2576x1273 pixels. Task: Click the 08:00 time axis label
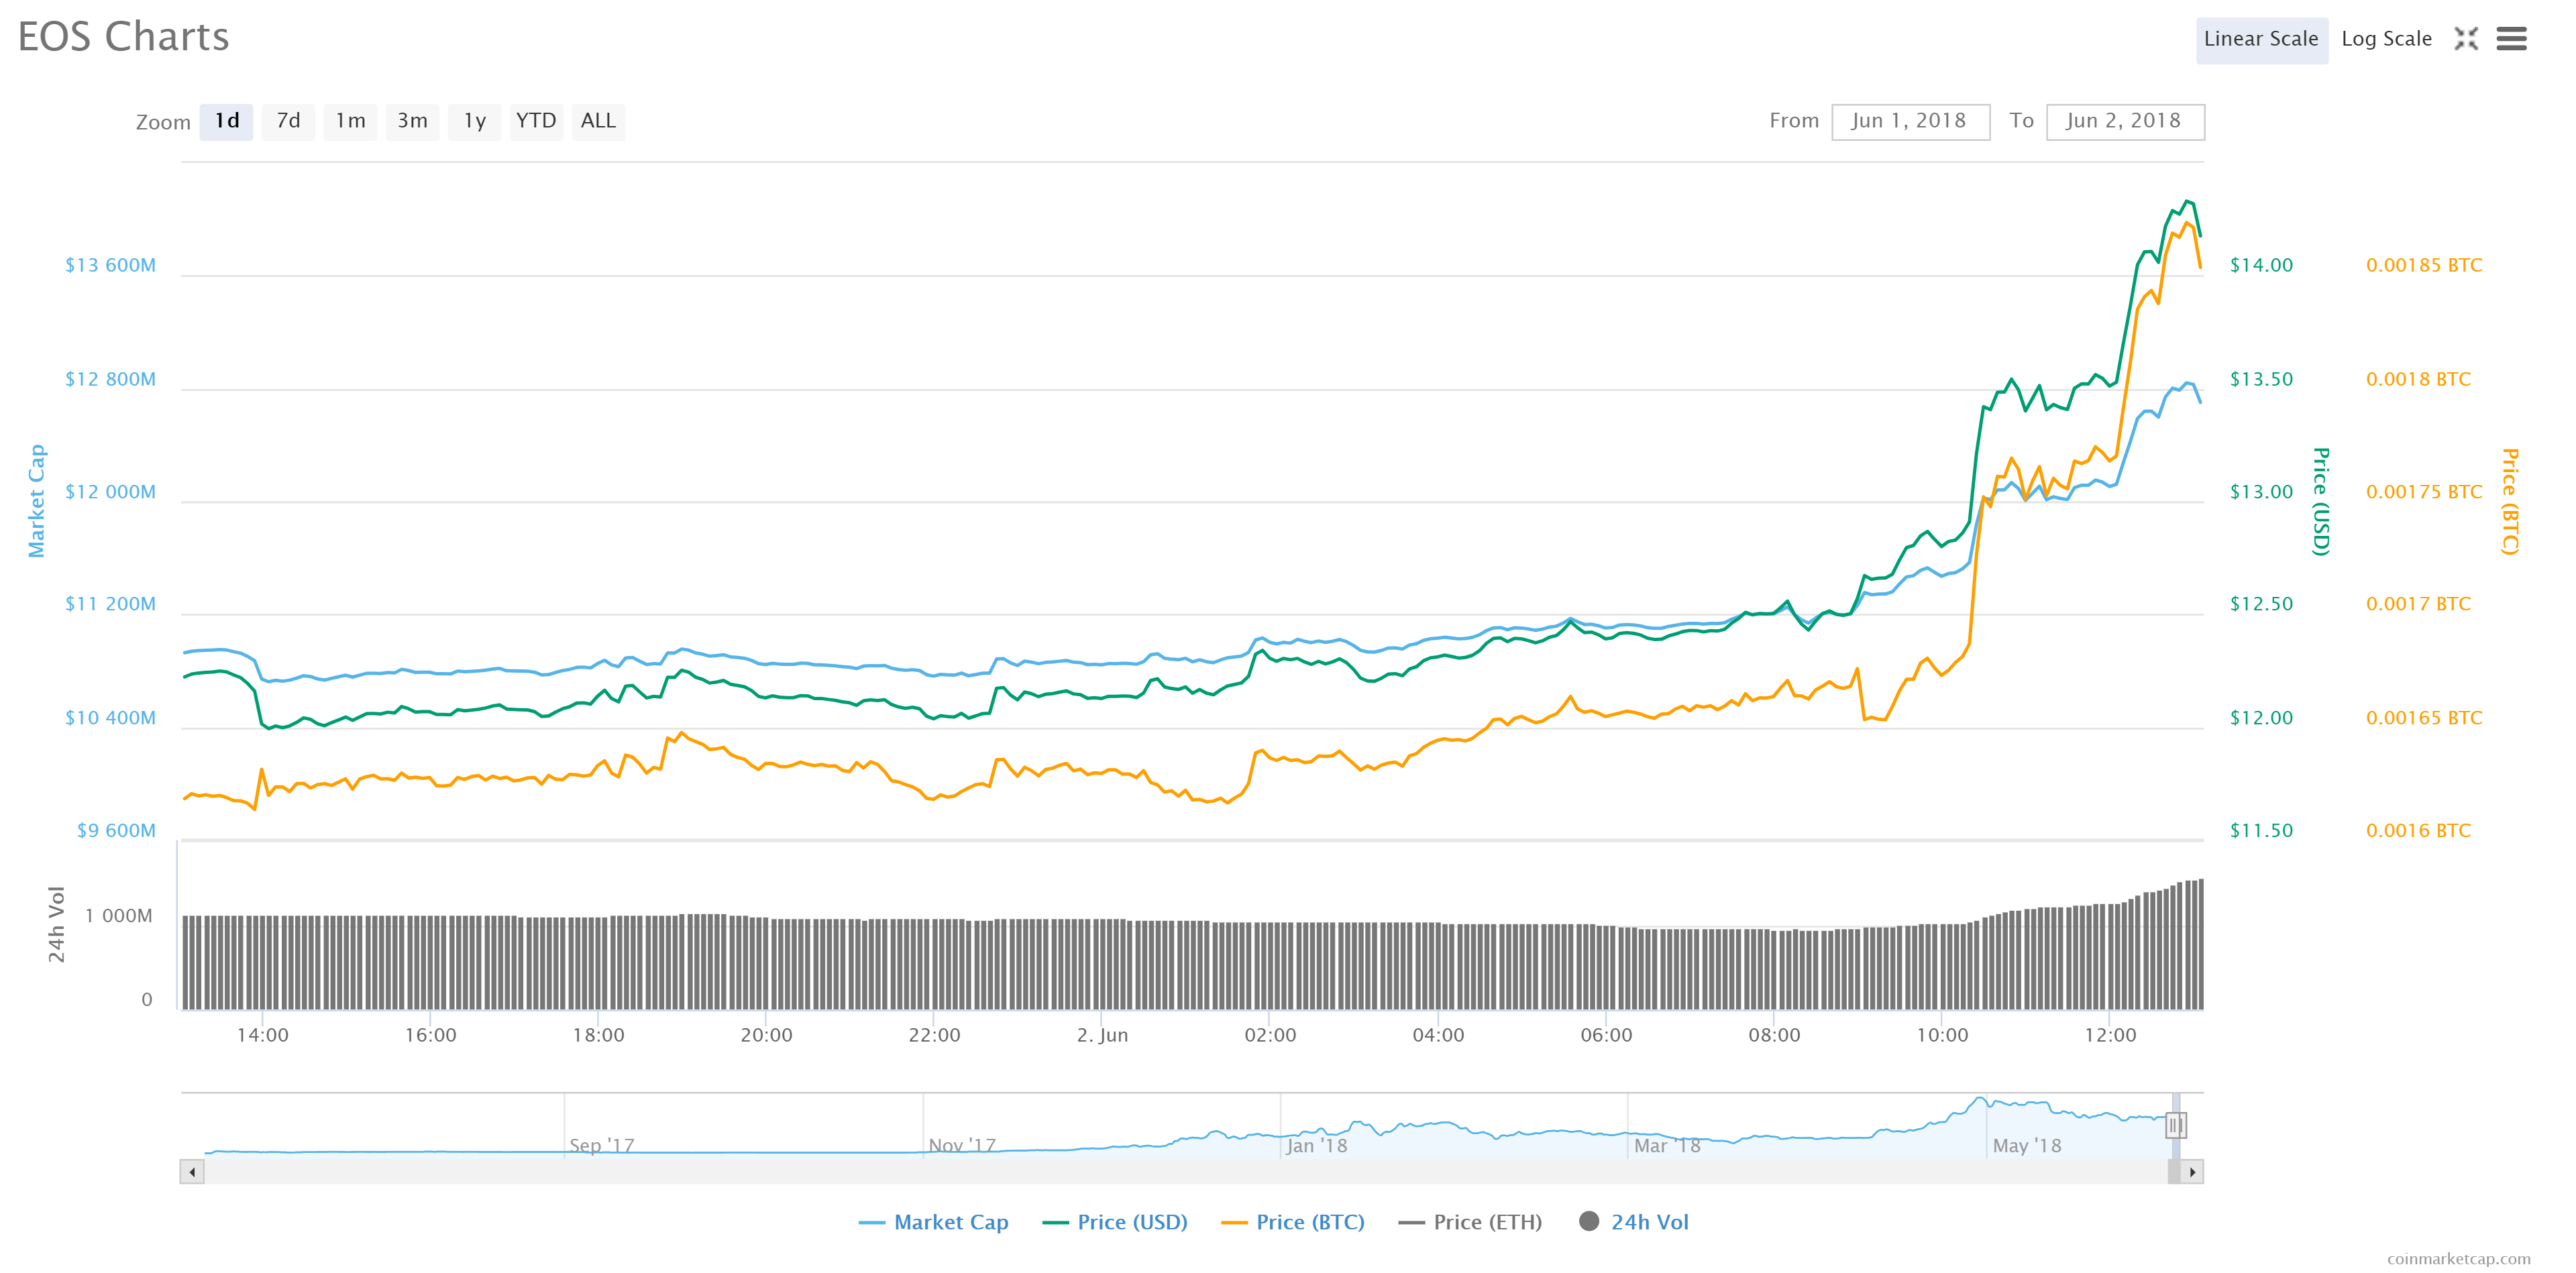tap(1774, 1035)
